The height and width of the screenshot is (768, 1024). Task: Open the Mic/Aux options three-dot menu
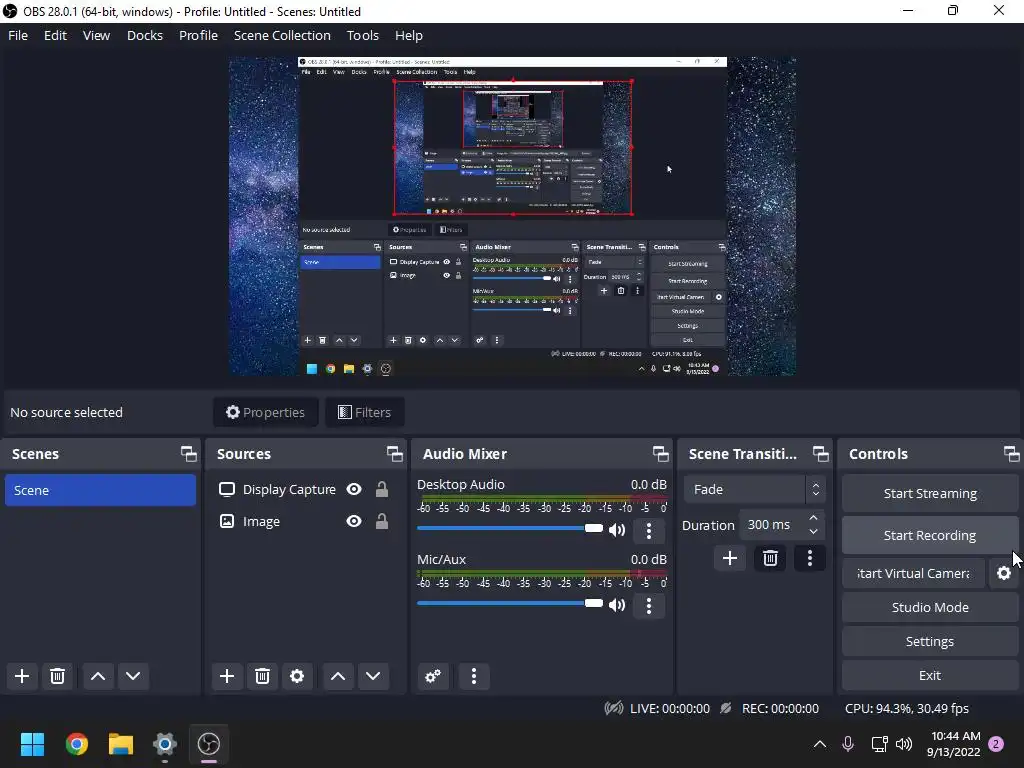click(x=648, y=605)
